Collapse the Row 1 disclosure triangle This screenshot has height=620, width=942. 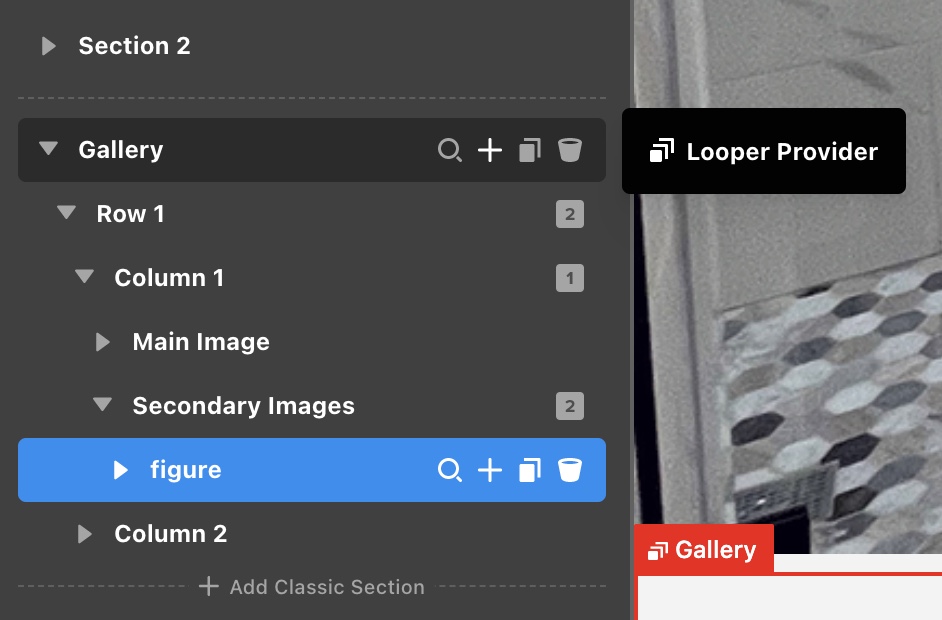[66, 214]
